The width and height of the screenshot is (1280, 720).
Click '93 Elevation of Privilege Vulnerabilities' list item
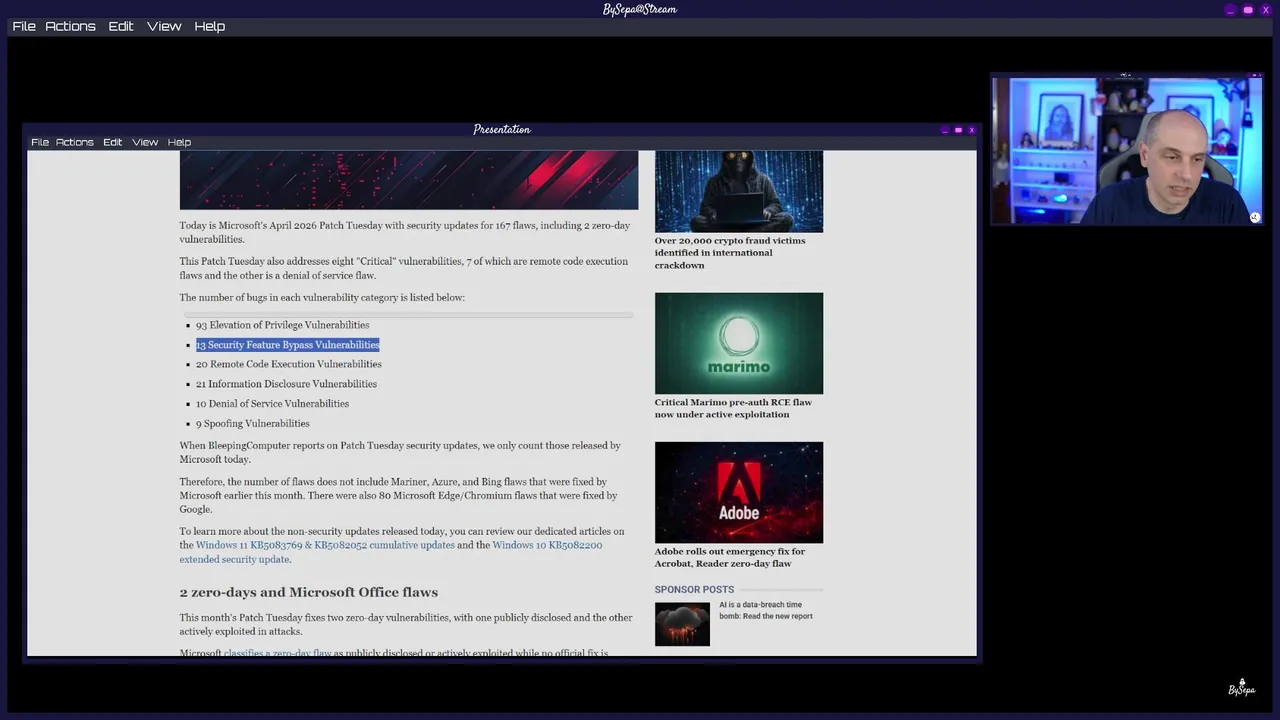click(x=282, y=325)
